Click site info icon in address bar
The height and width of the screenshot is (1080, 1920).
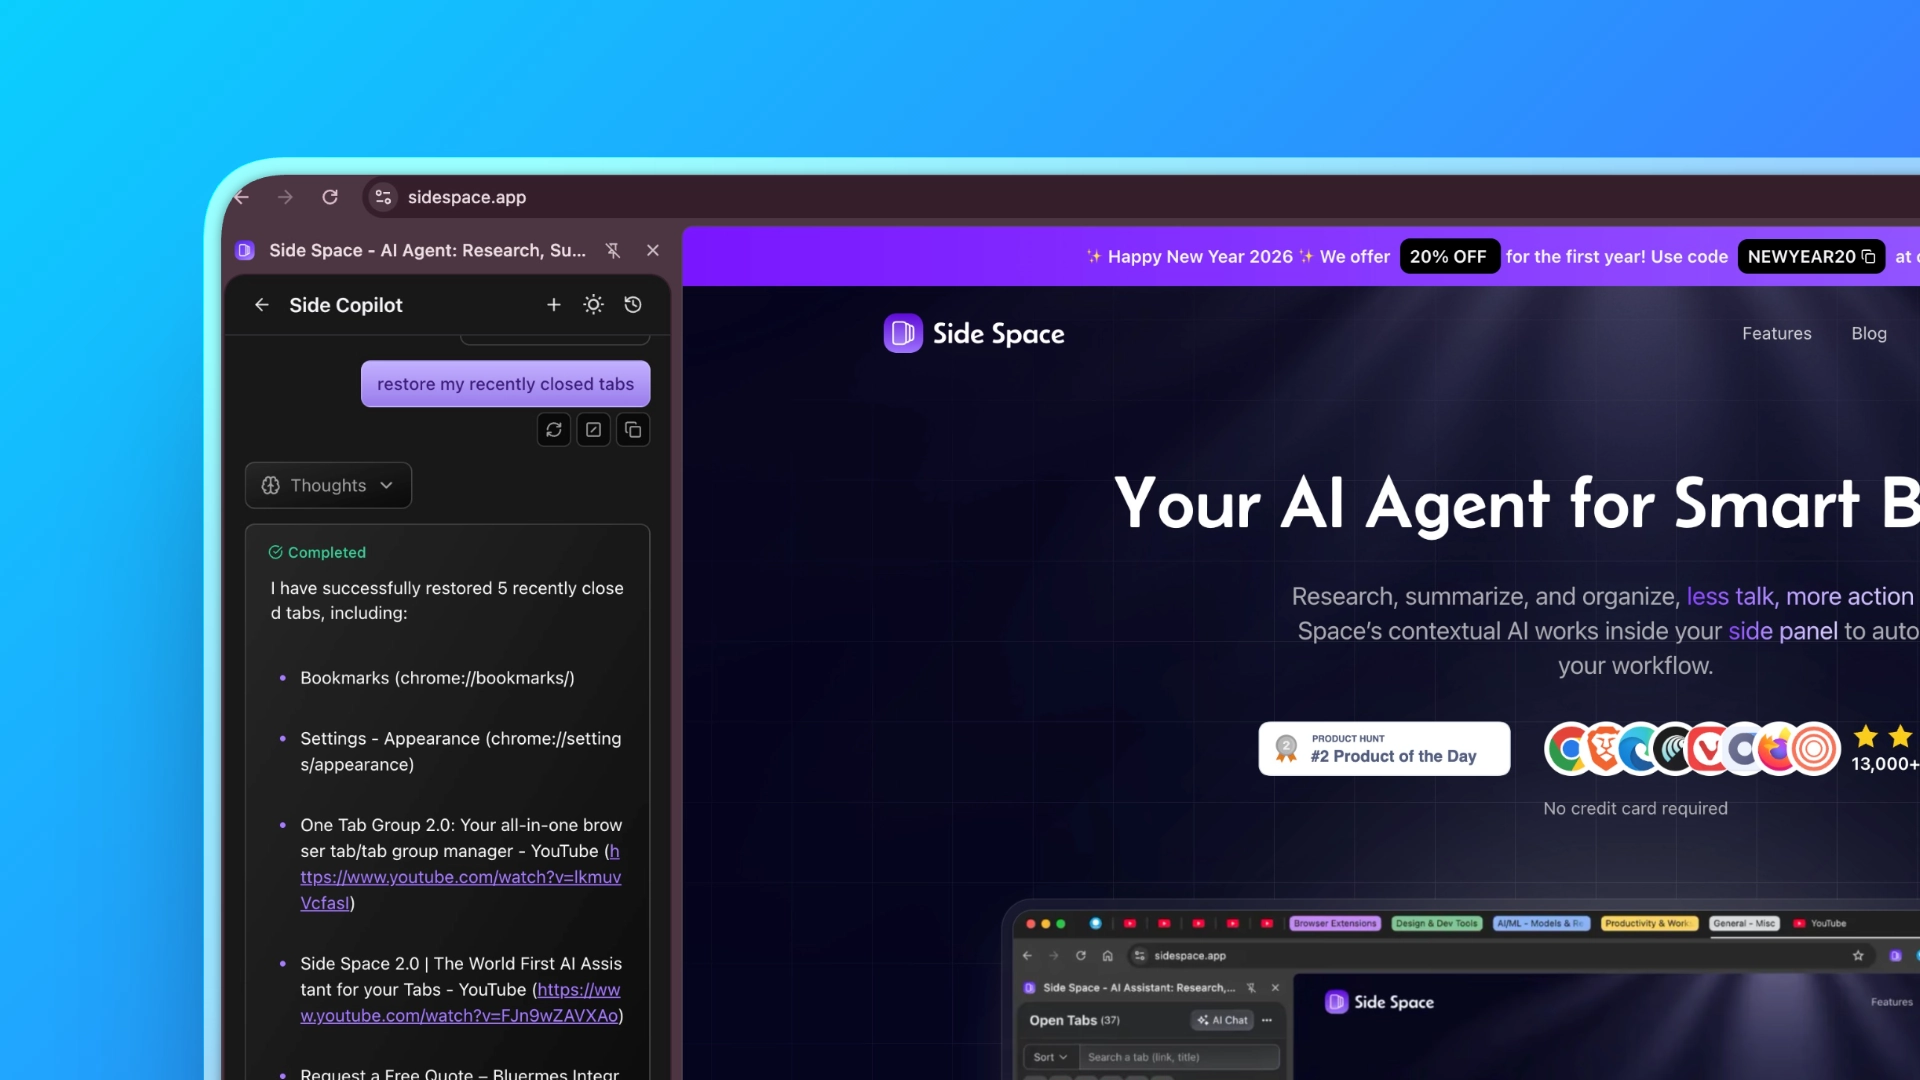pyautogui.click(x=383, y=197)
